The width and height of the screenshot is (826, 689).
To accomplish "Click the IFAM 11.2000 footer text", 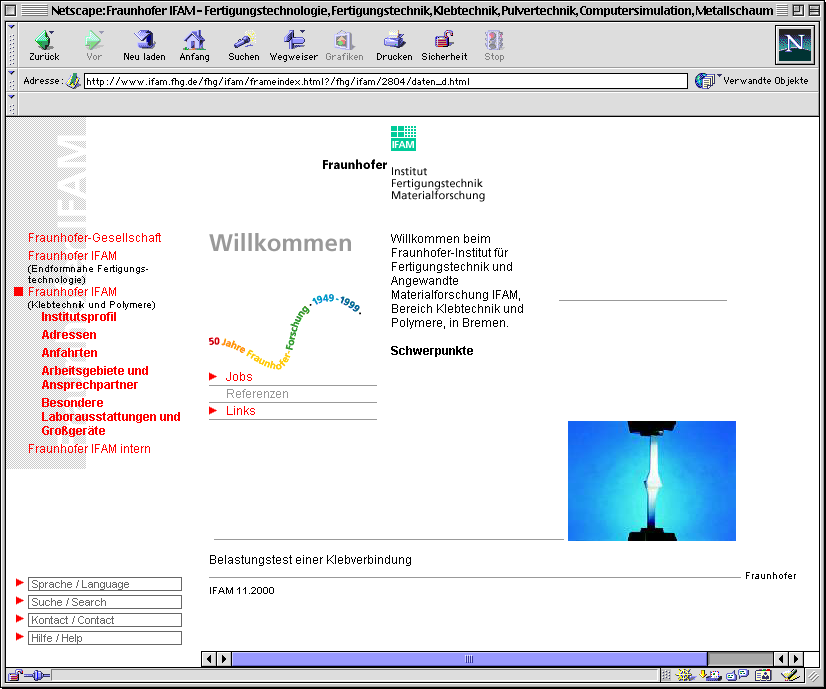I will coord(242,590).
